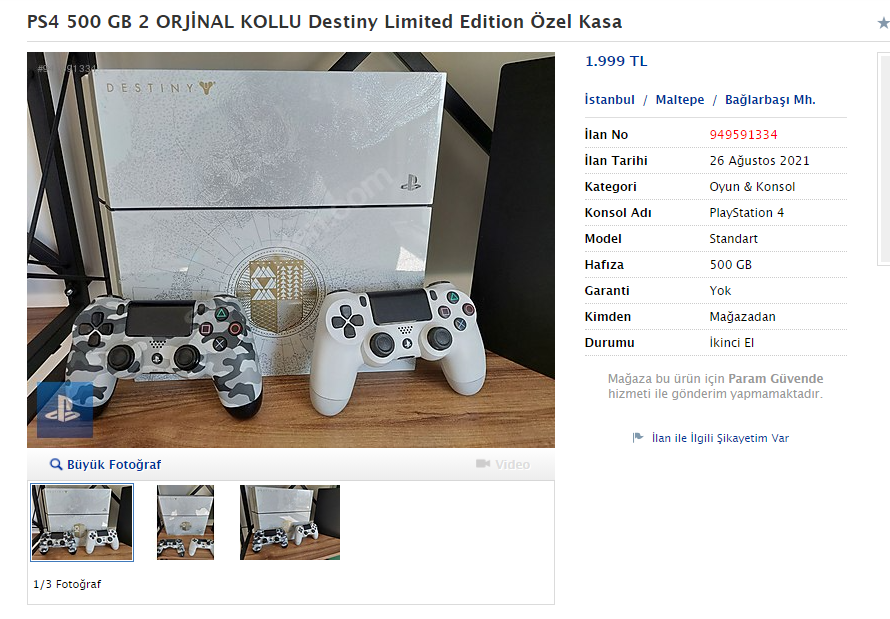The height and width of the screenshot is (619, 890).
Task: Click the 1/3 Fotoğraf counter
Action: [67, 584]
